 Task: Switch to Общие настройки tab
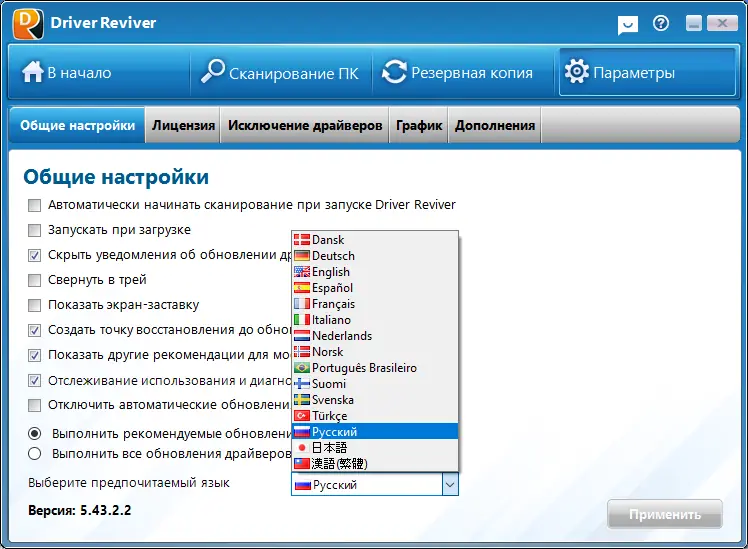pos(77,125)
